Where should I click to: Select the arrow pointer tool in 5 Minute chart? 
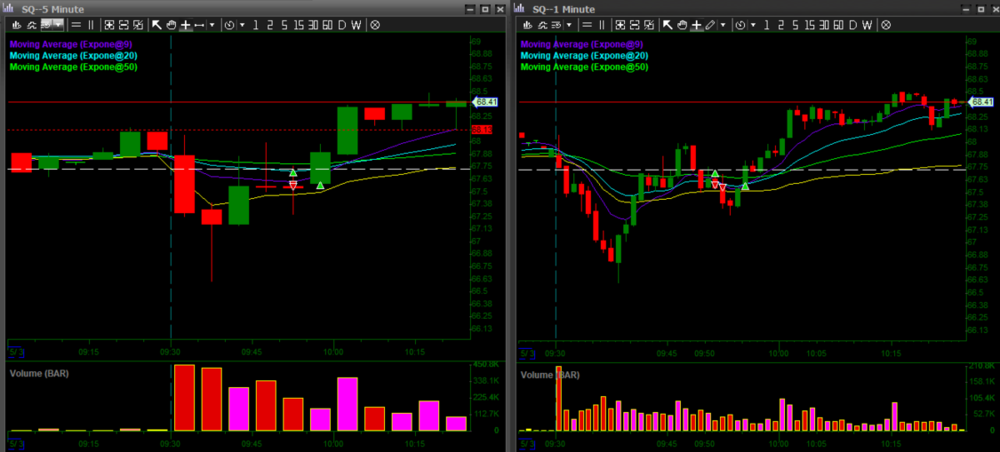(x=156, y=24)
